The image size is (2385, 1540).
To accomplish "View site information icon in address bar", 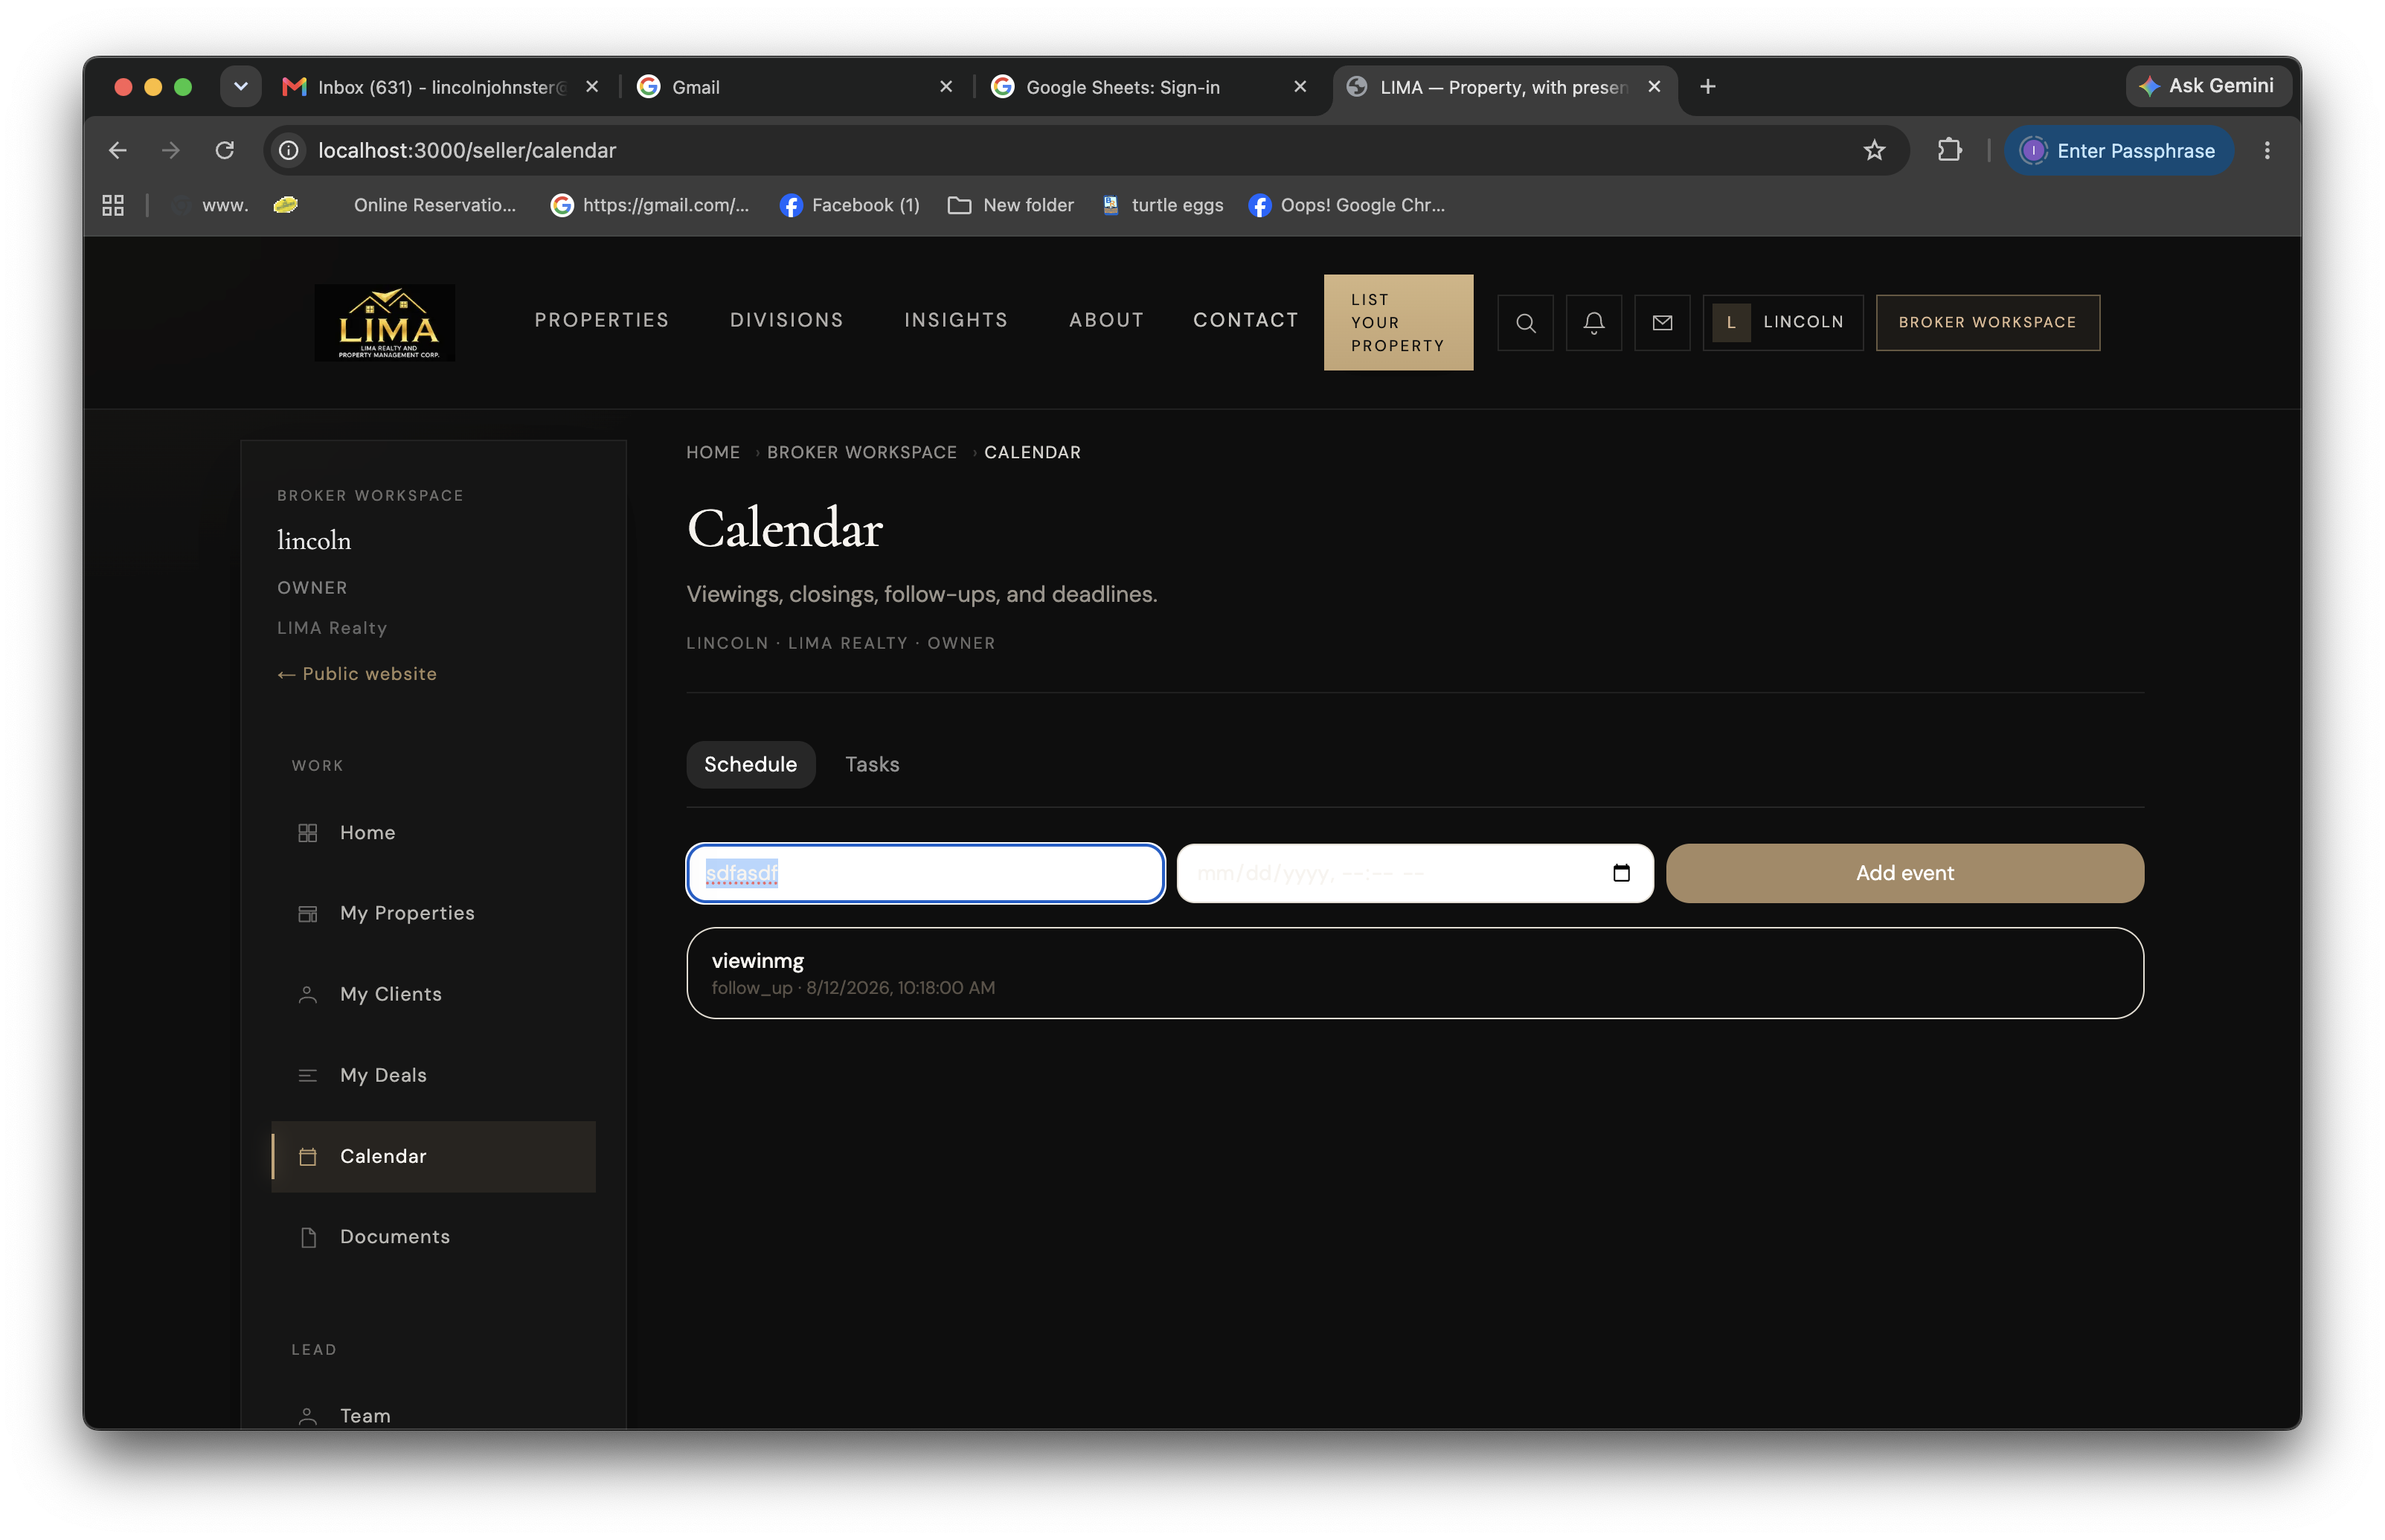I will (x=289, y=150).
